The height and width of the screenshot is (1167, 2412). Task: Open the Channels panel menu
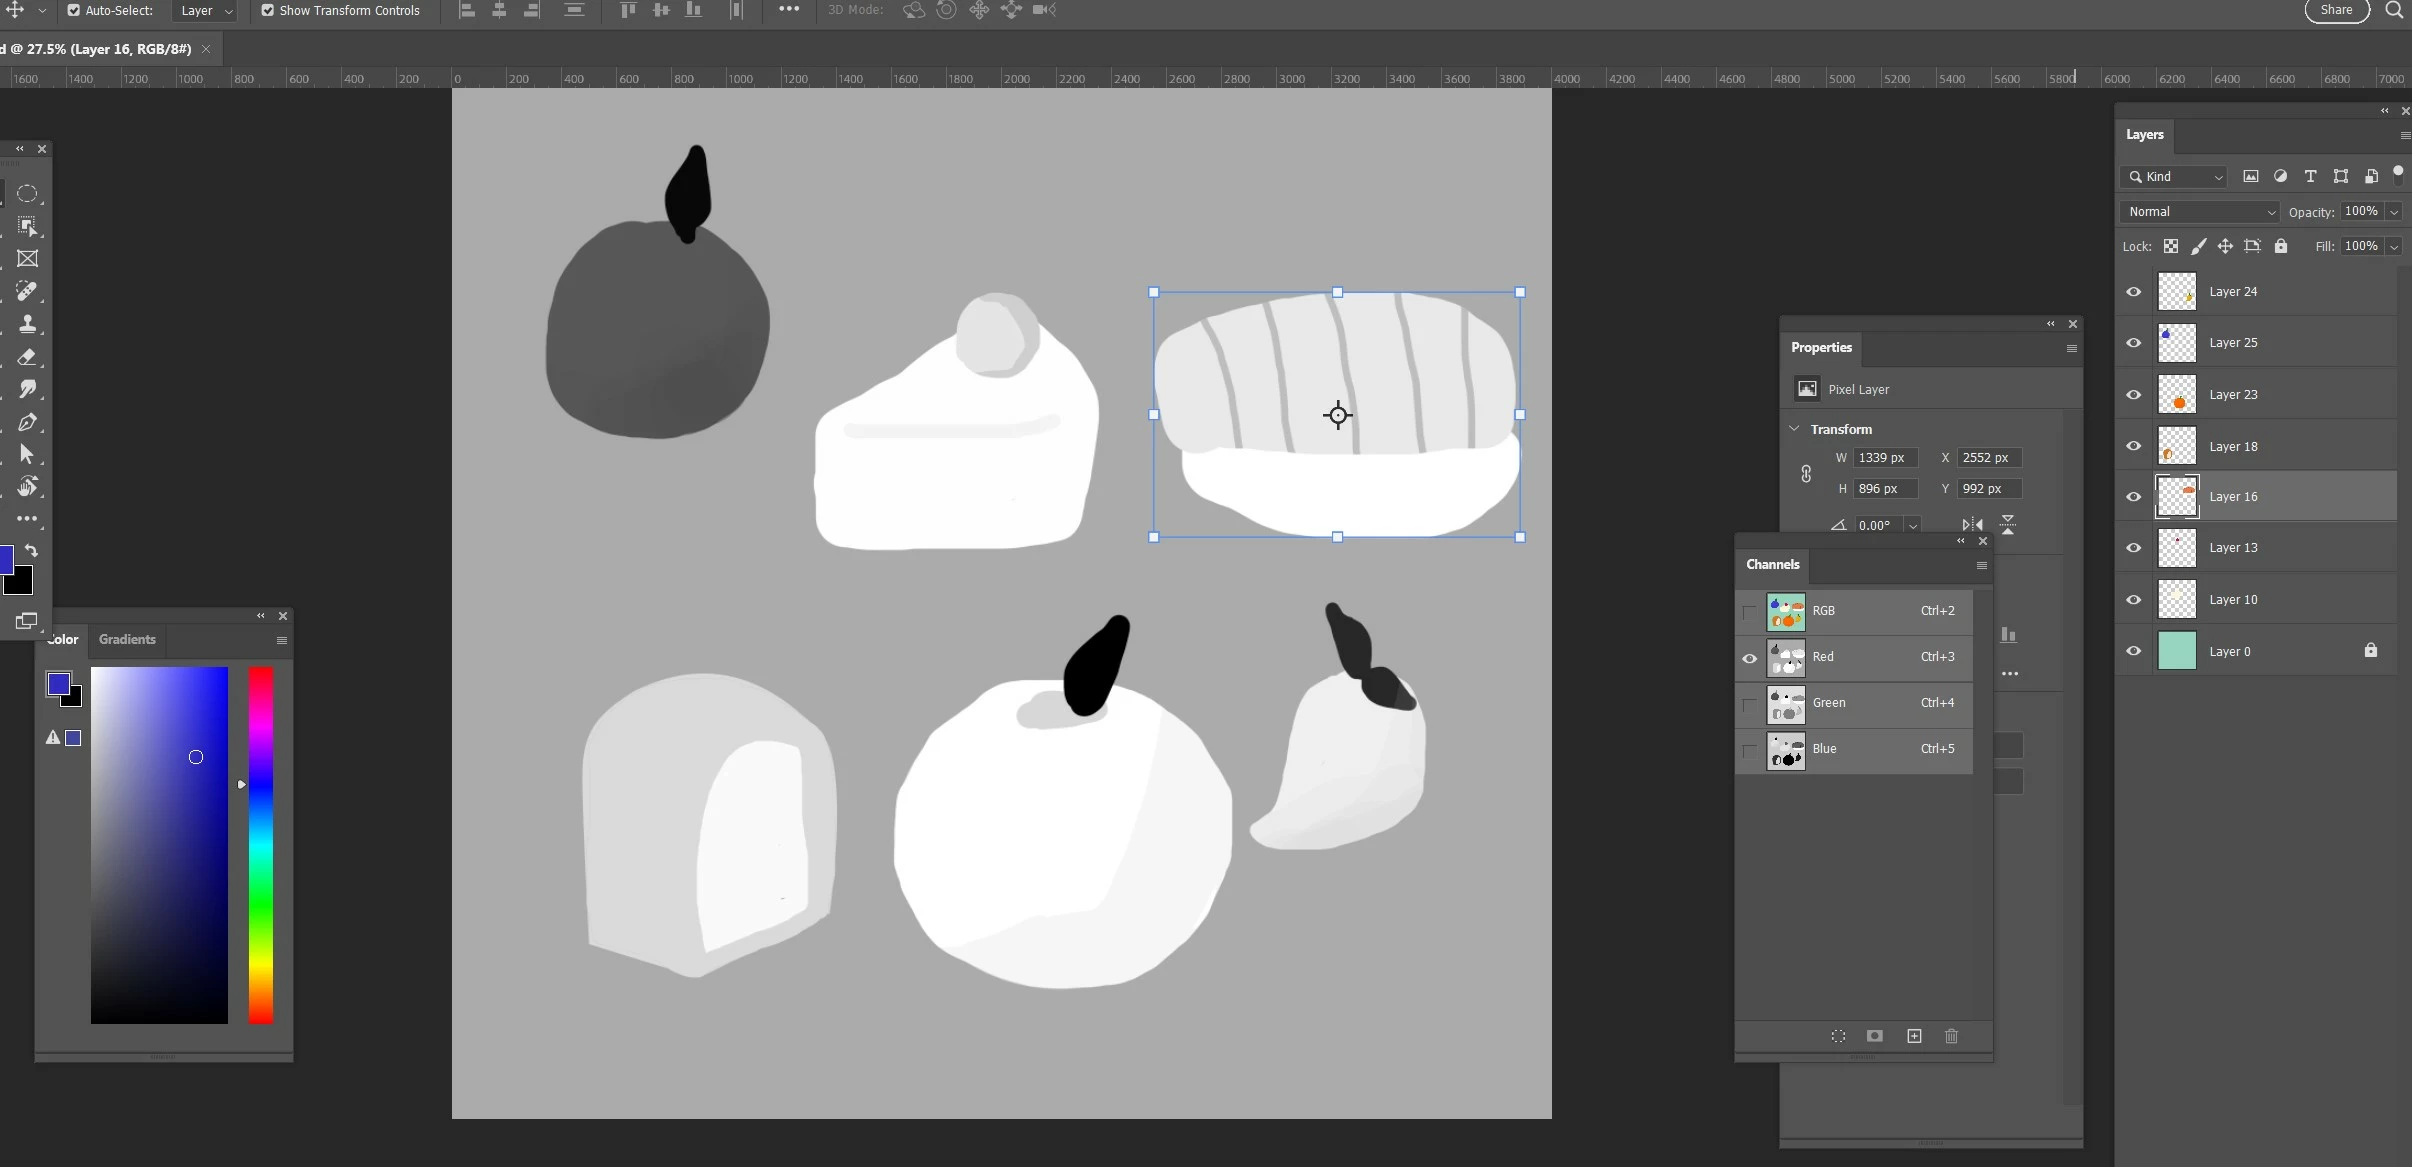pos(1981,566)
